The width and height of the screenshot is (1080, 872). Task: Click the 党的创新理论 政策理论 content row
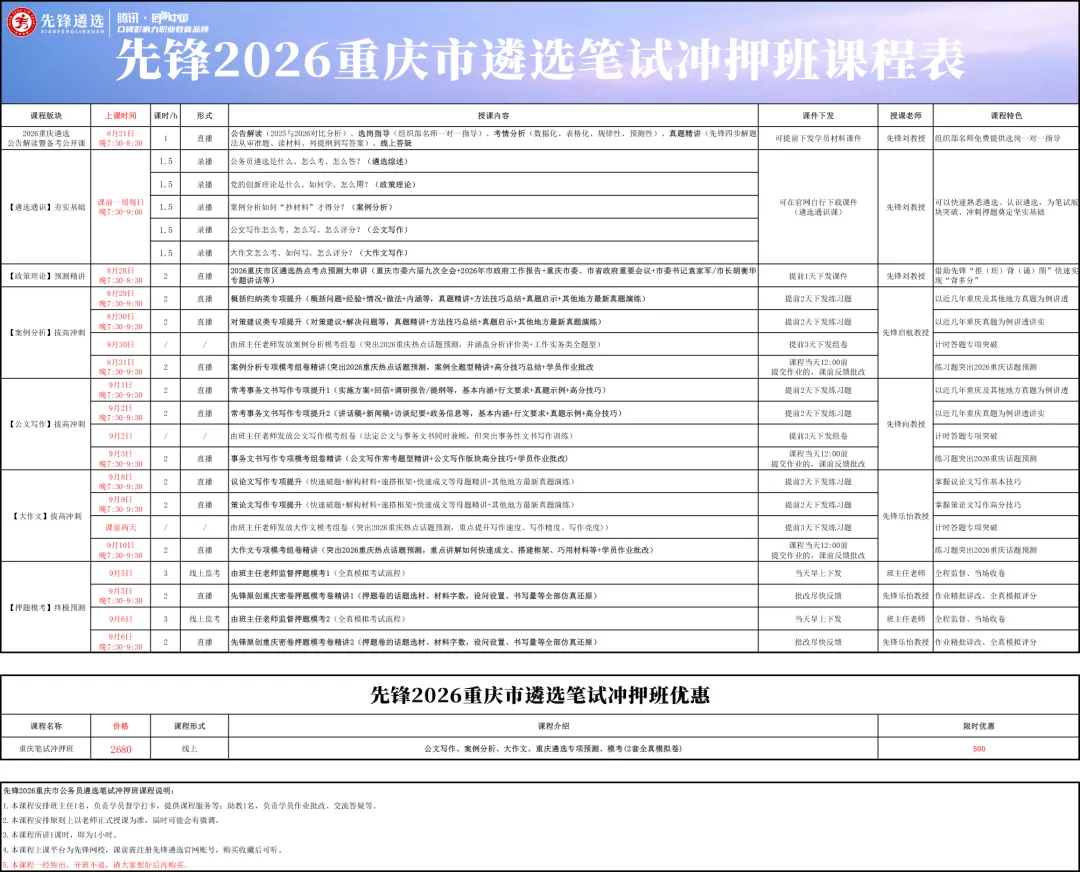point(493,184)
